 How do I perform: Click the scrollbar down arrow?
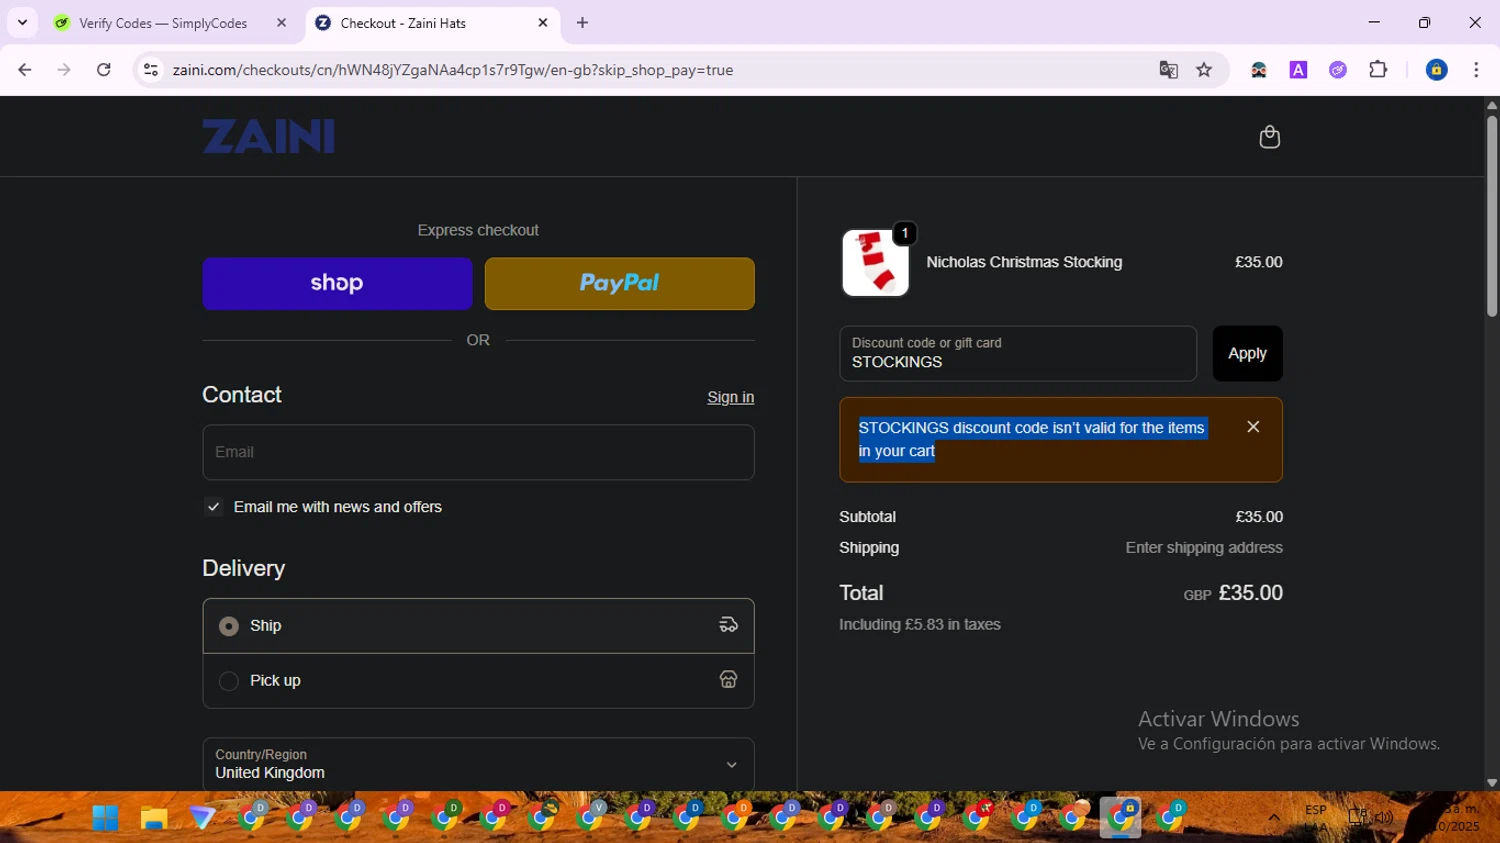tap(1491, 783)
